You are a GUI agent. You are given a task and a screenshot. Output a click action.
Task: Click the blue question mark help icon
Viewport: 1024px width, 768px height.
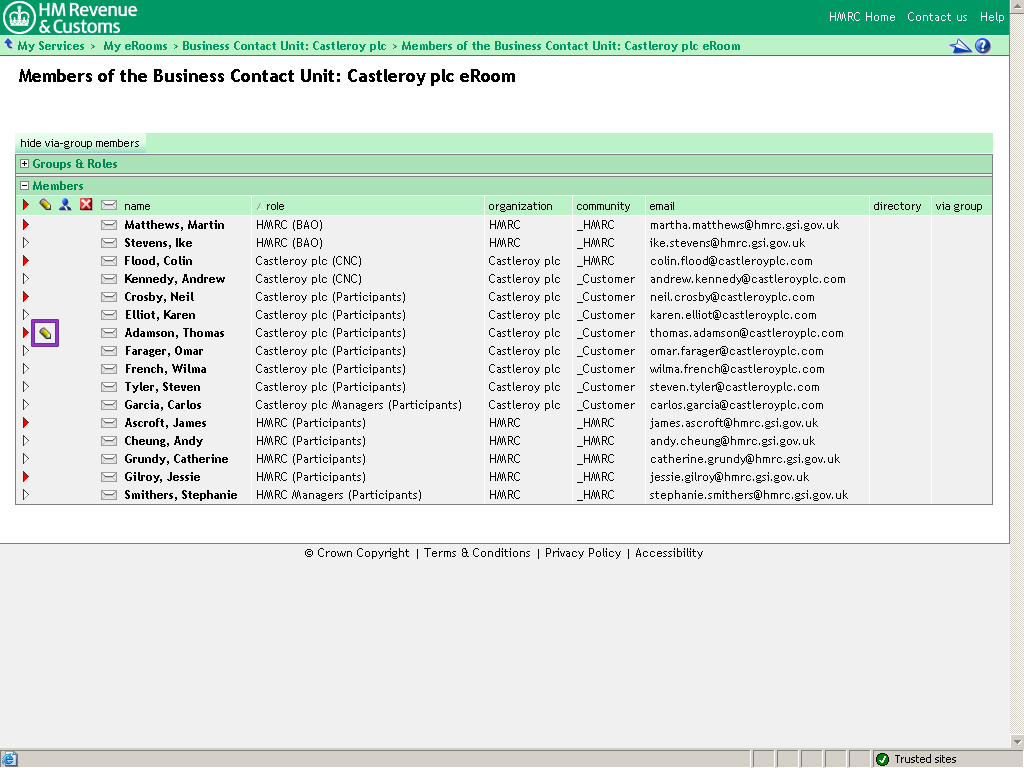pos(983,46)
